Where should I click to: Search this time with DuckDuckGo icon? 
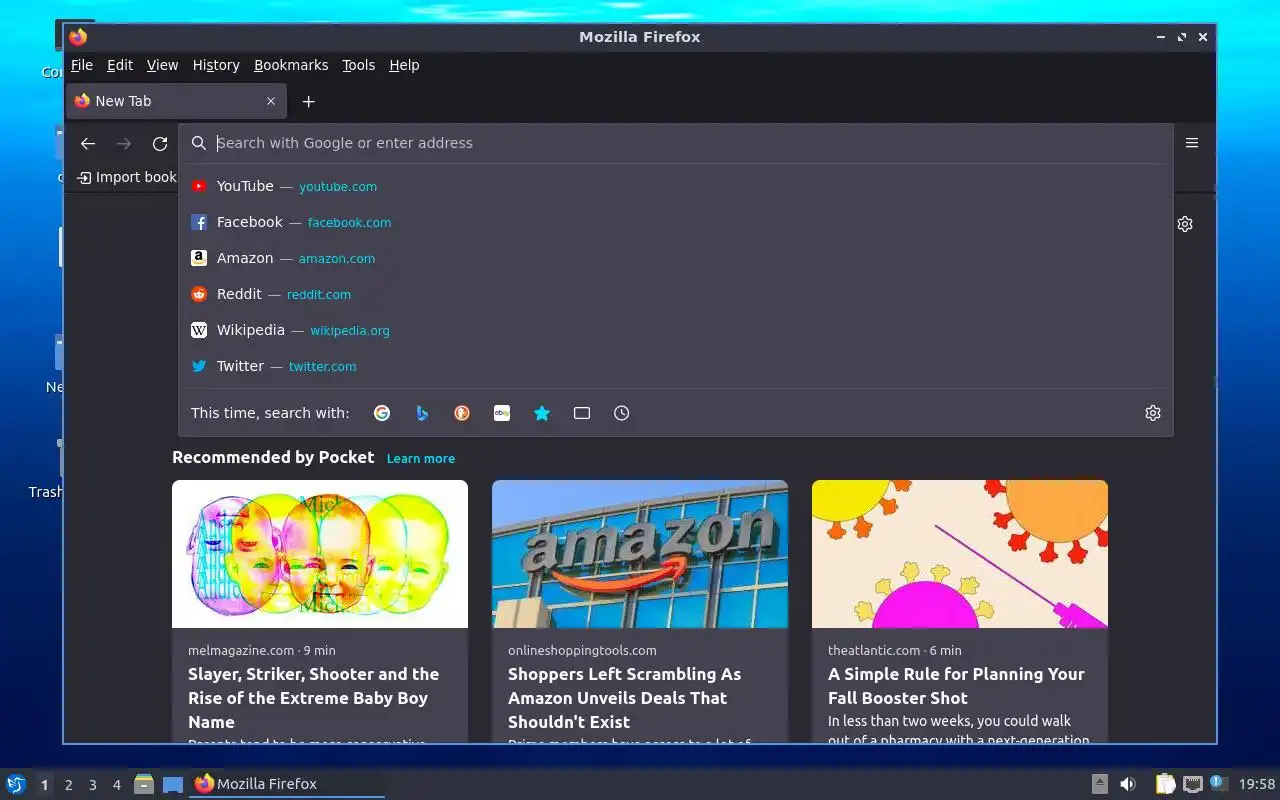coord(462,413)
